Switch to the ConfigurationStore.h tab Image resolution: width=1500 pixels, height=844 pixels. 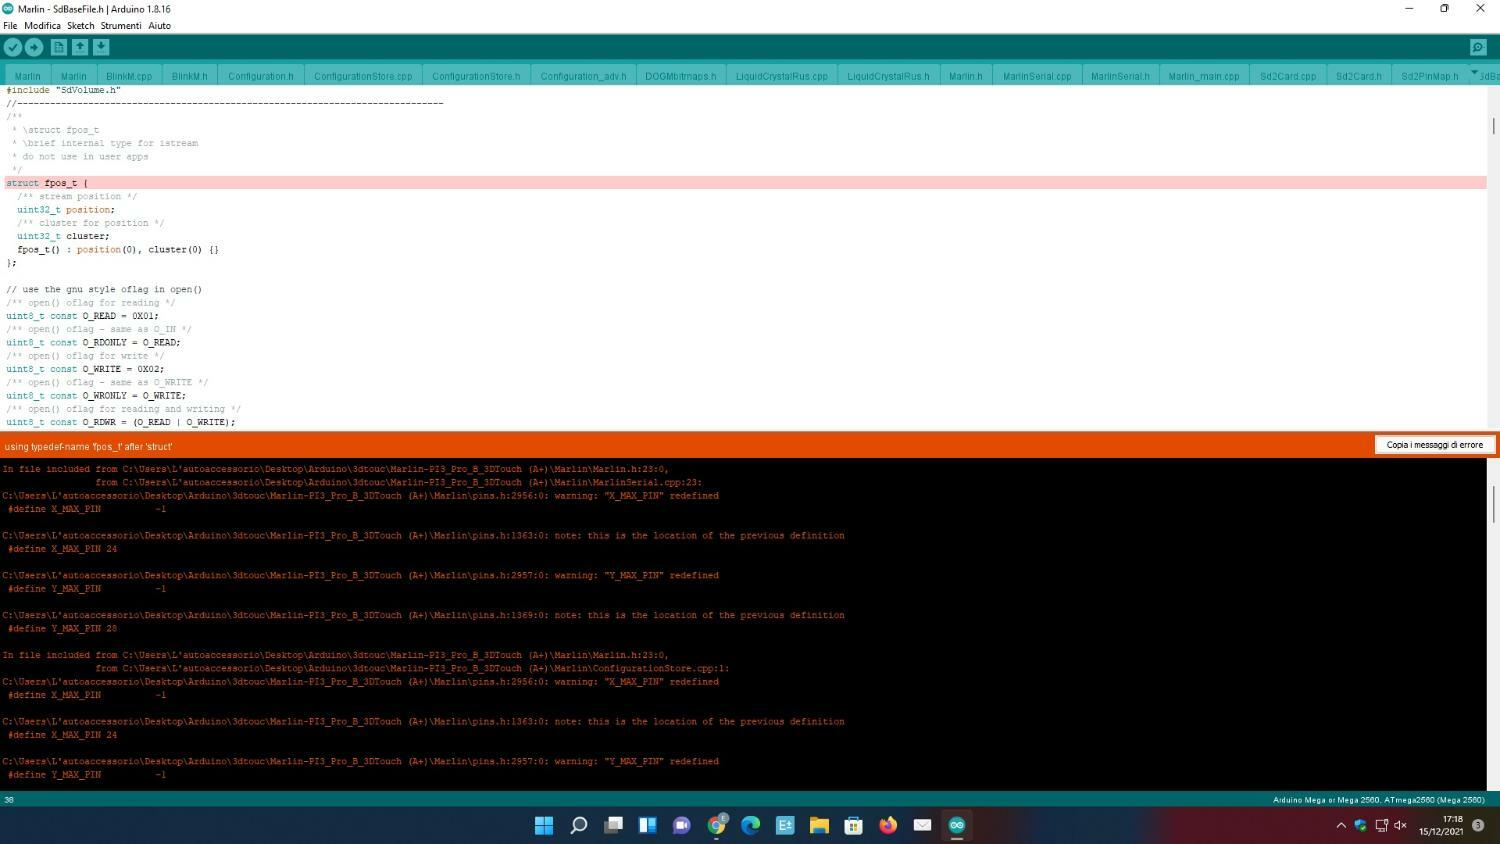click(476, 76)
